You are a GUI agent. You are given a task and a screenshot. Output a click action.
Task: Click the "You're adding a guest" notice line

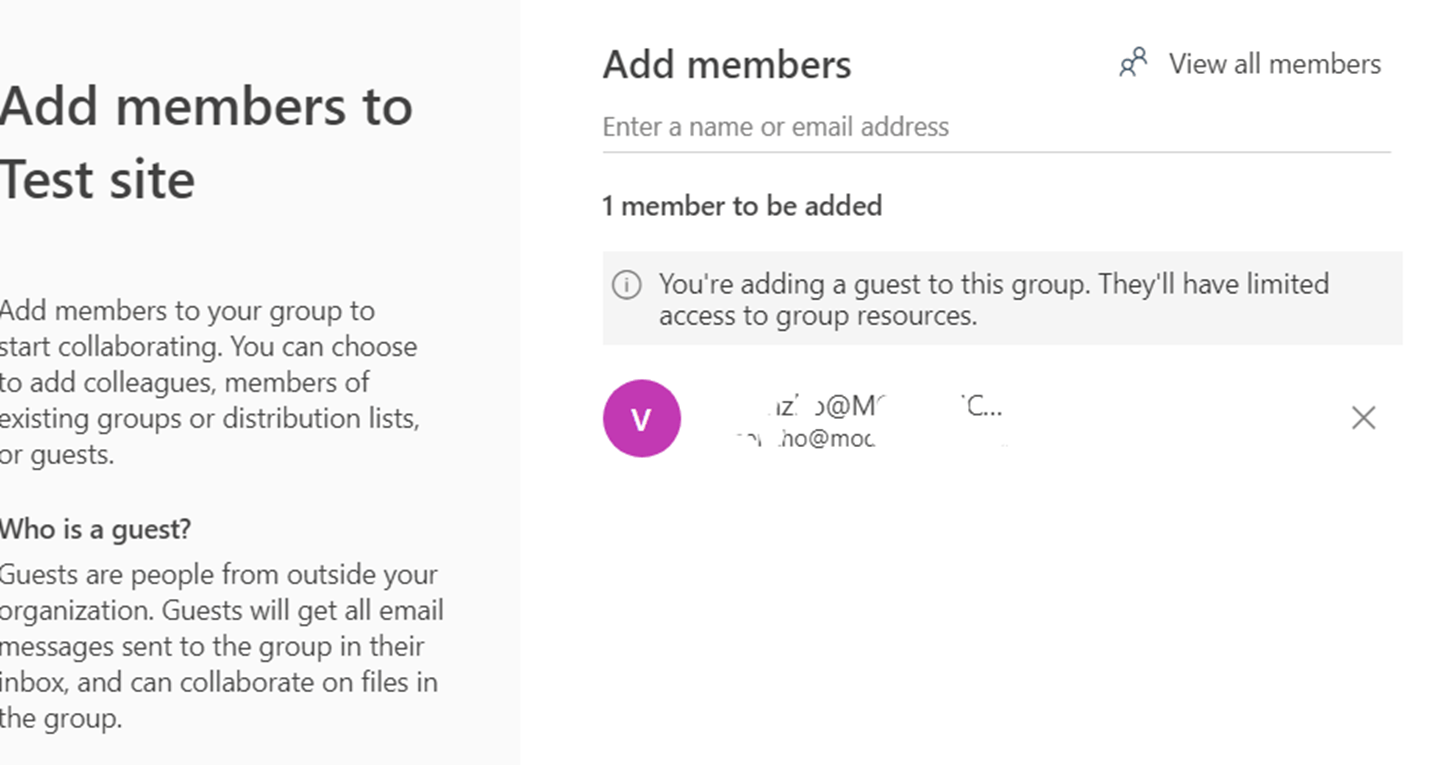pyautogui.click(x=993, y=284)
